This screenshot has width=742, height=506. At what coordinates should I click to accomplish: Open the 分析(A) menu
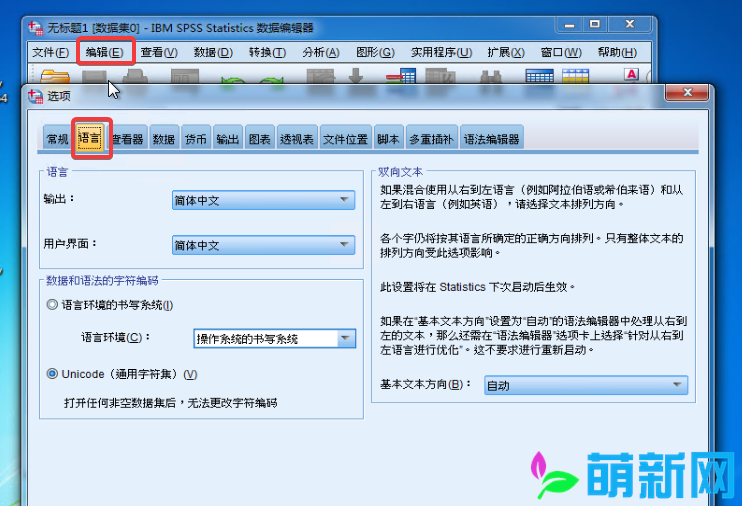321,52
